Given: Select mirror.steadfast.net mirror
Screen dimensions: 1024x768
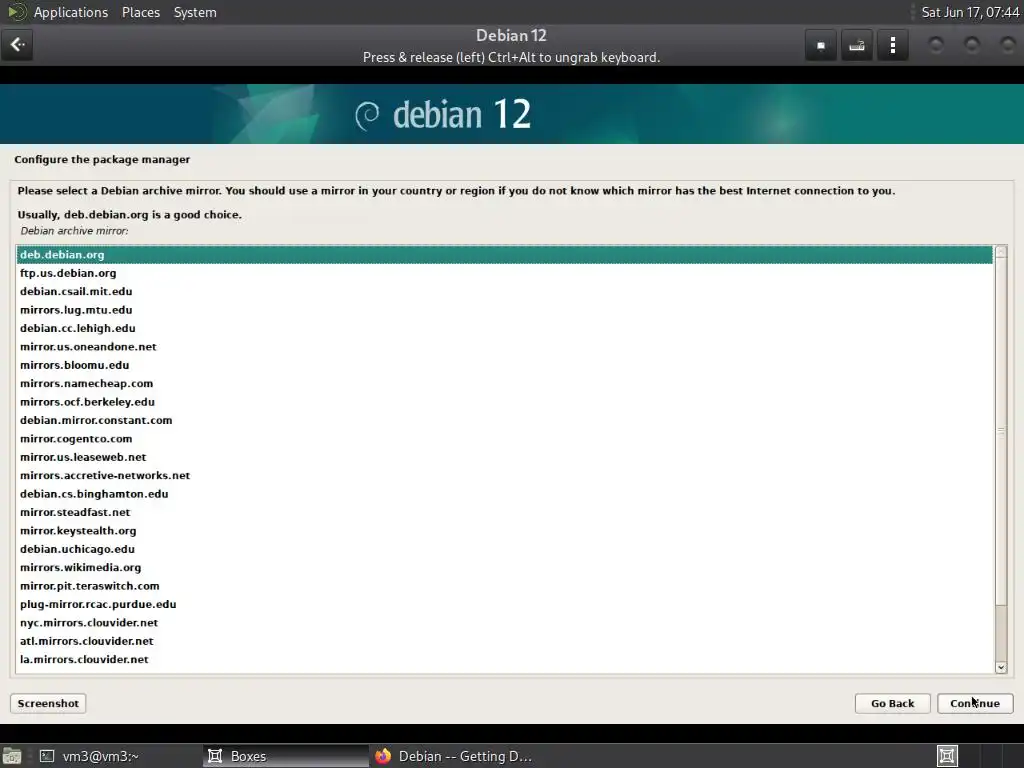Looking at the screenshot, I should [504, 512].
